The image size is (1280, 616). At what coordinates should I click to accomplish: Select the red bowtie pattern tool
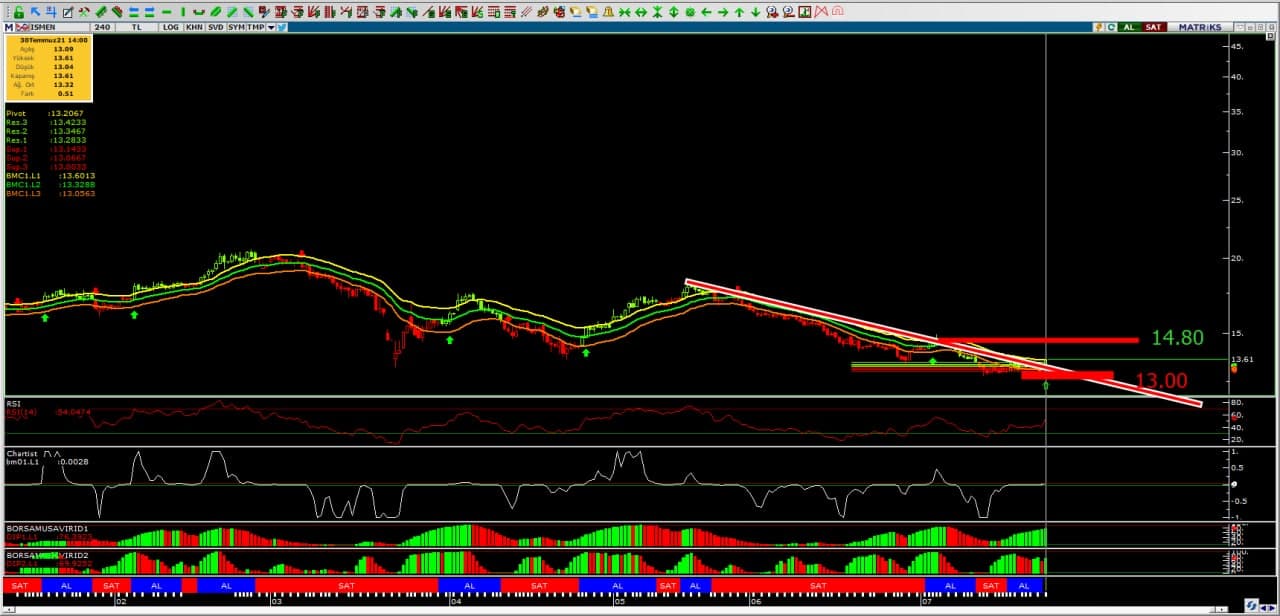click(x=821, y=12)
